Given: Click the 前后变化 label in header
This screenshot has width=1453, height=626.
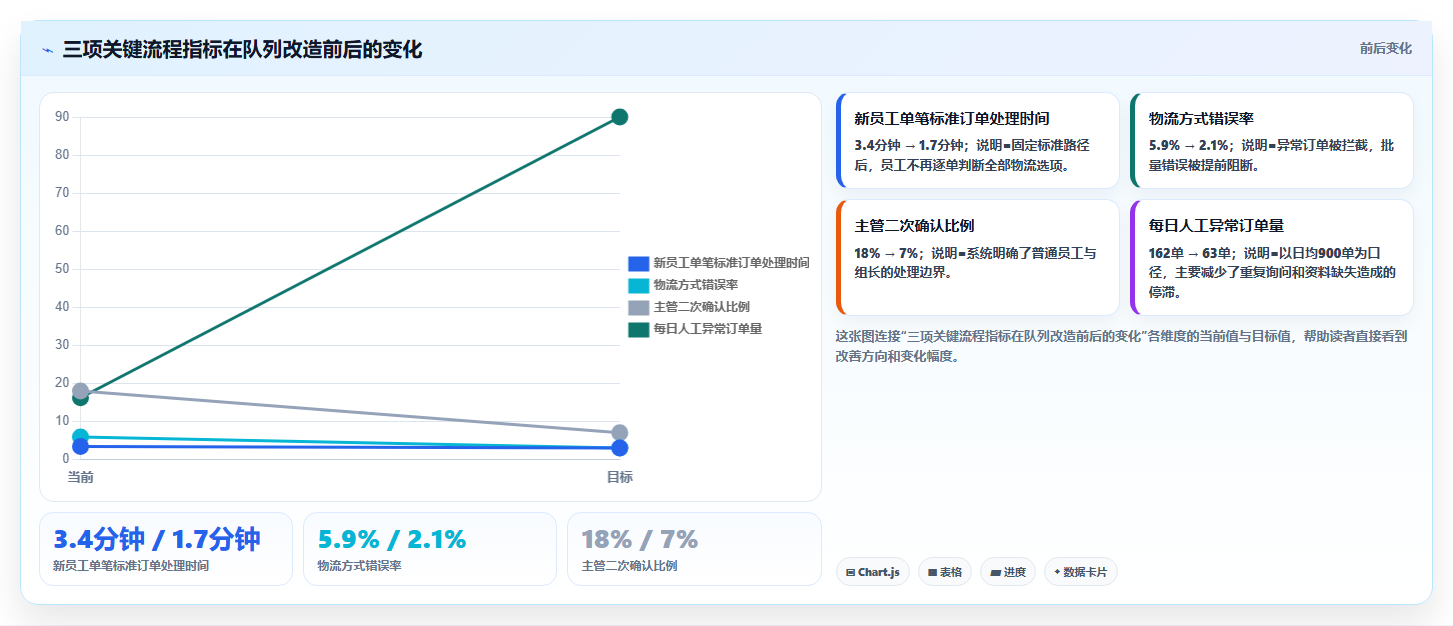Looking at the screenshot, I should [x=1385, y=49].
